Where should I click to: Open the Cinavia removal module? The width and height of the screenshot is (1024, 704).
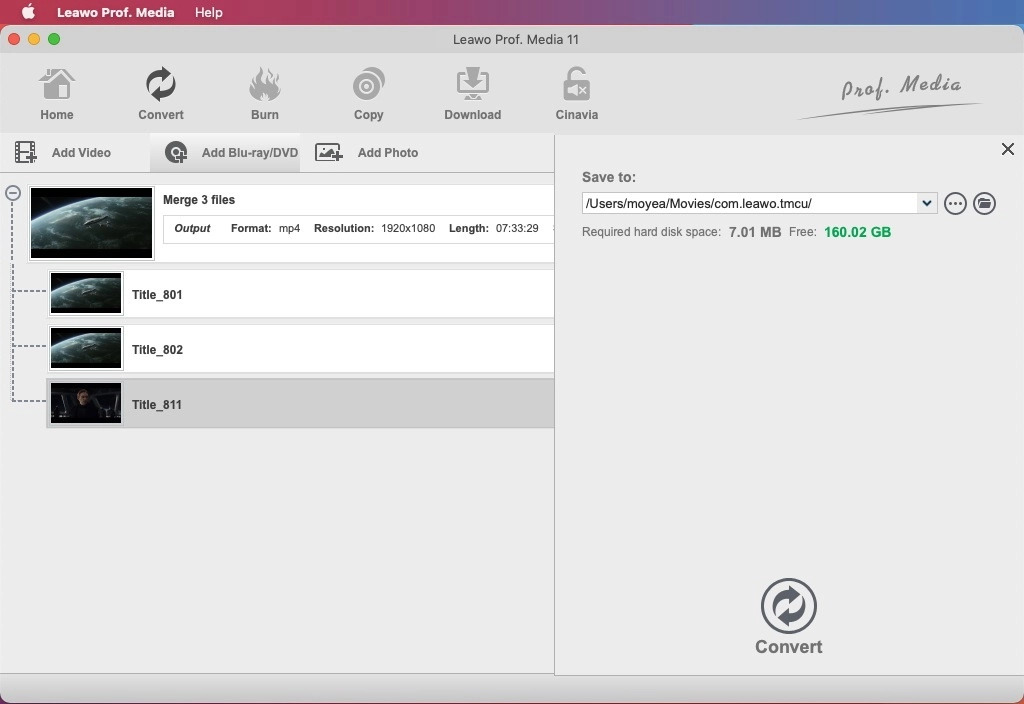[x=577, y=94]
